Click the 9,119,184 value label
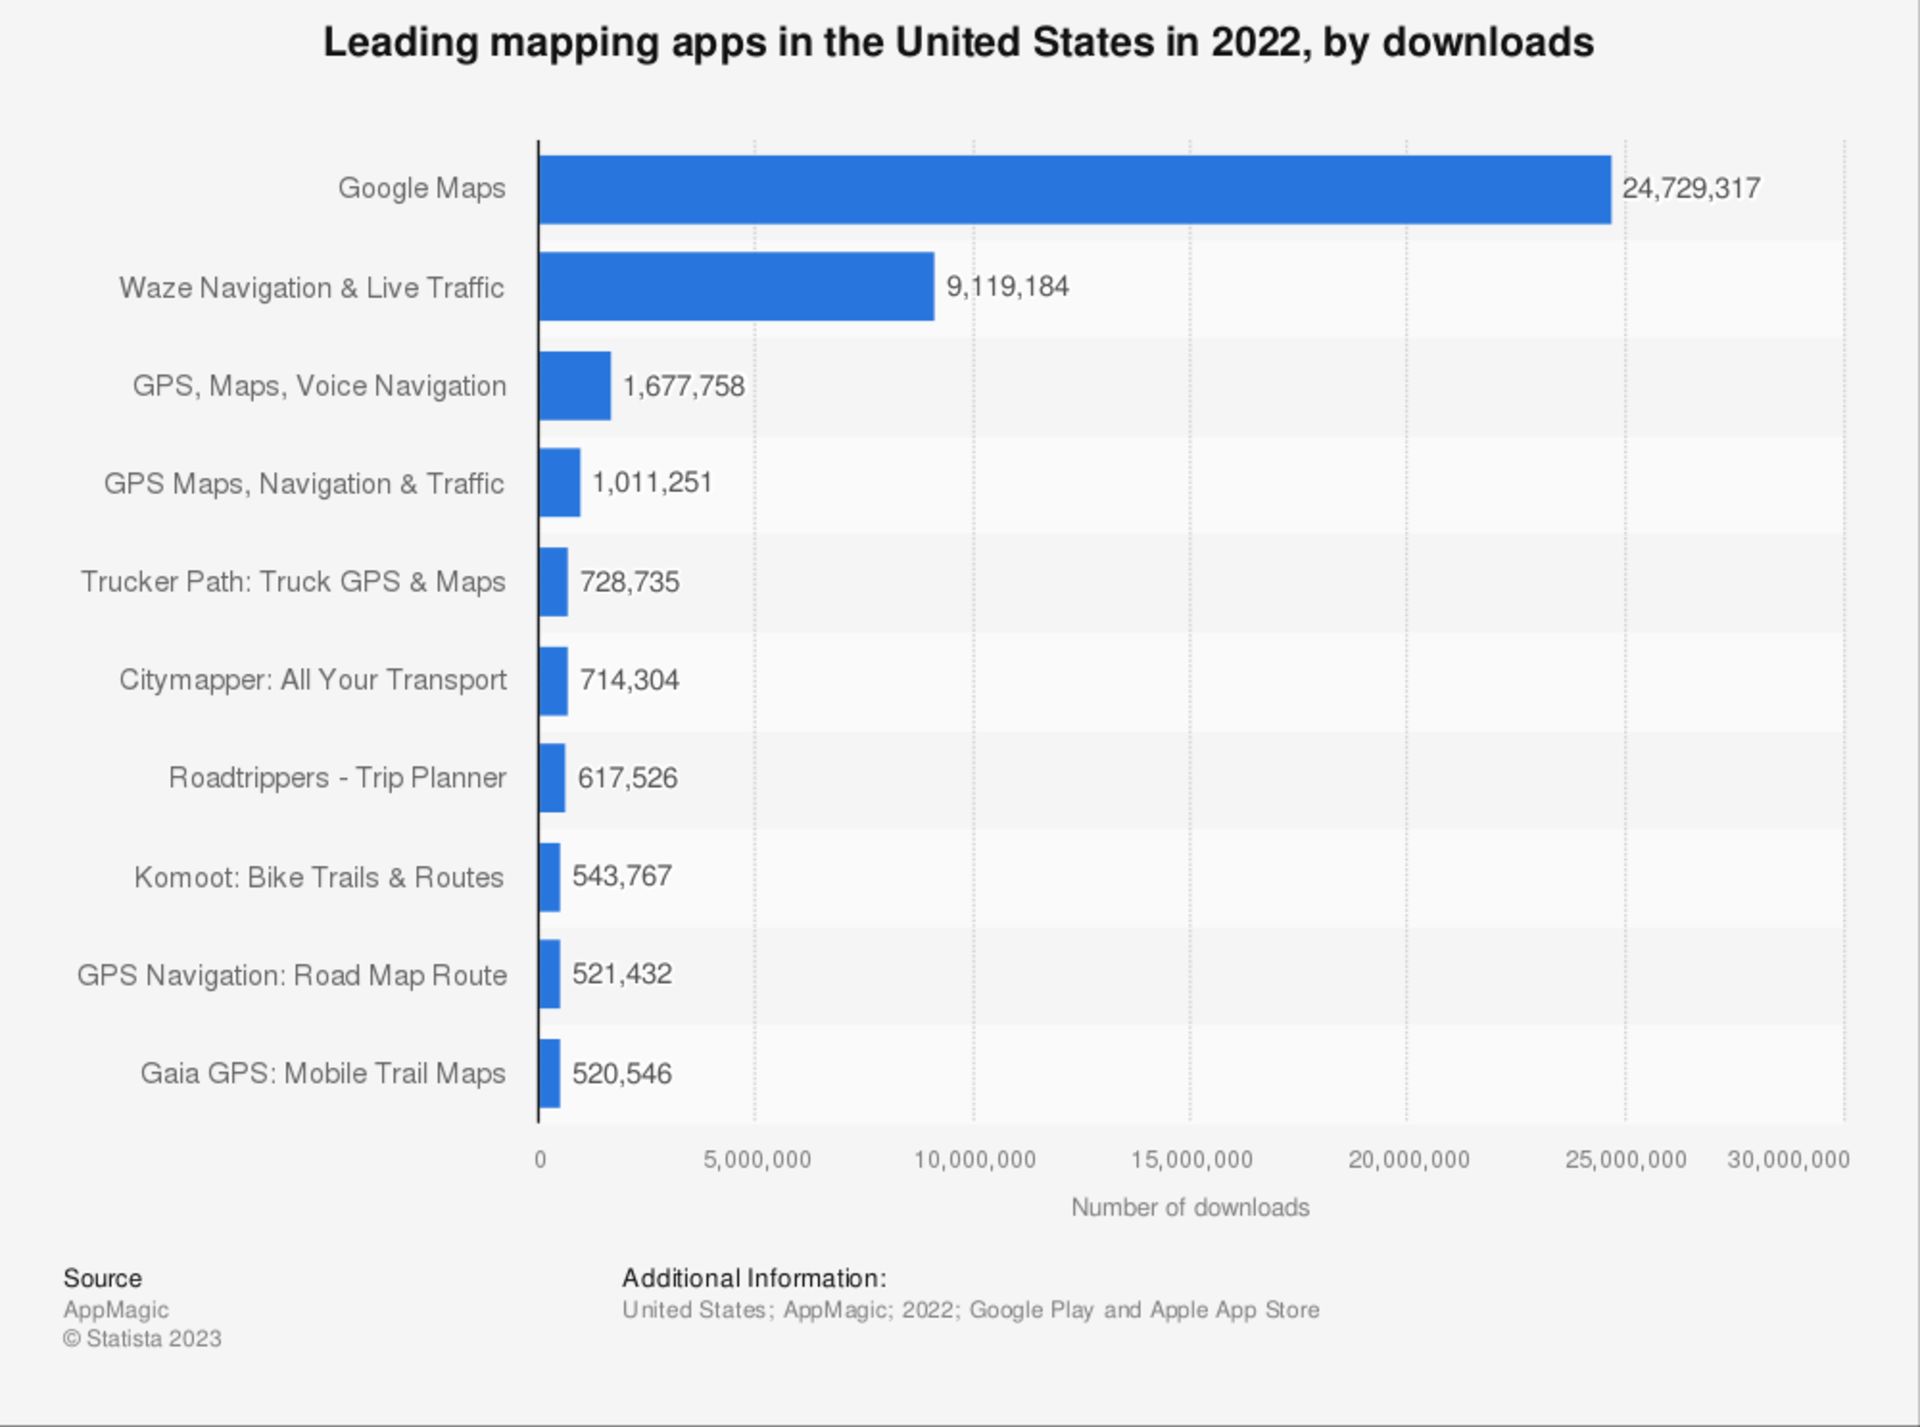 [1008, 287]
